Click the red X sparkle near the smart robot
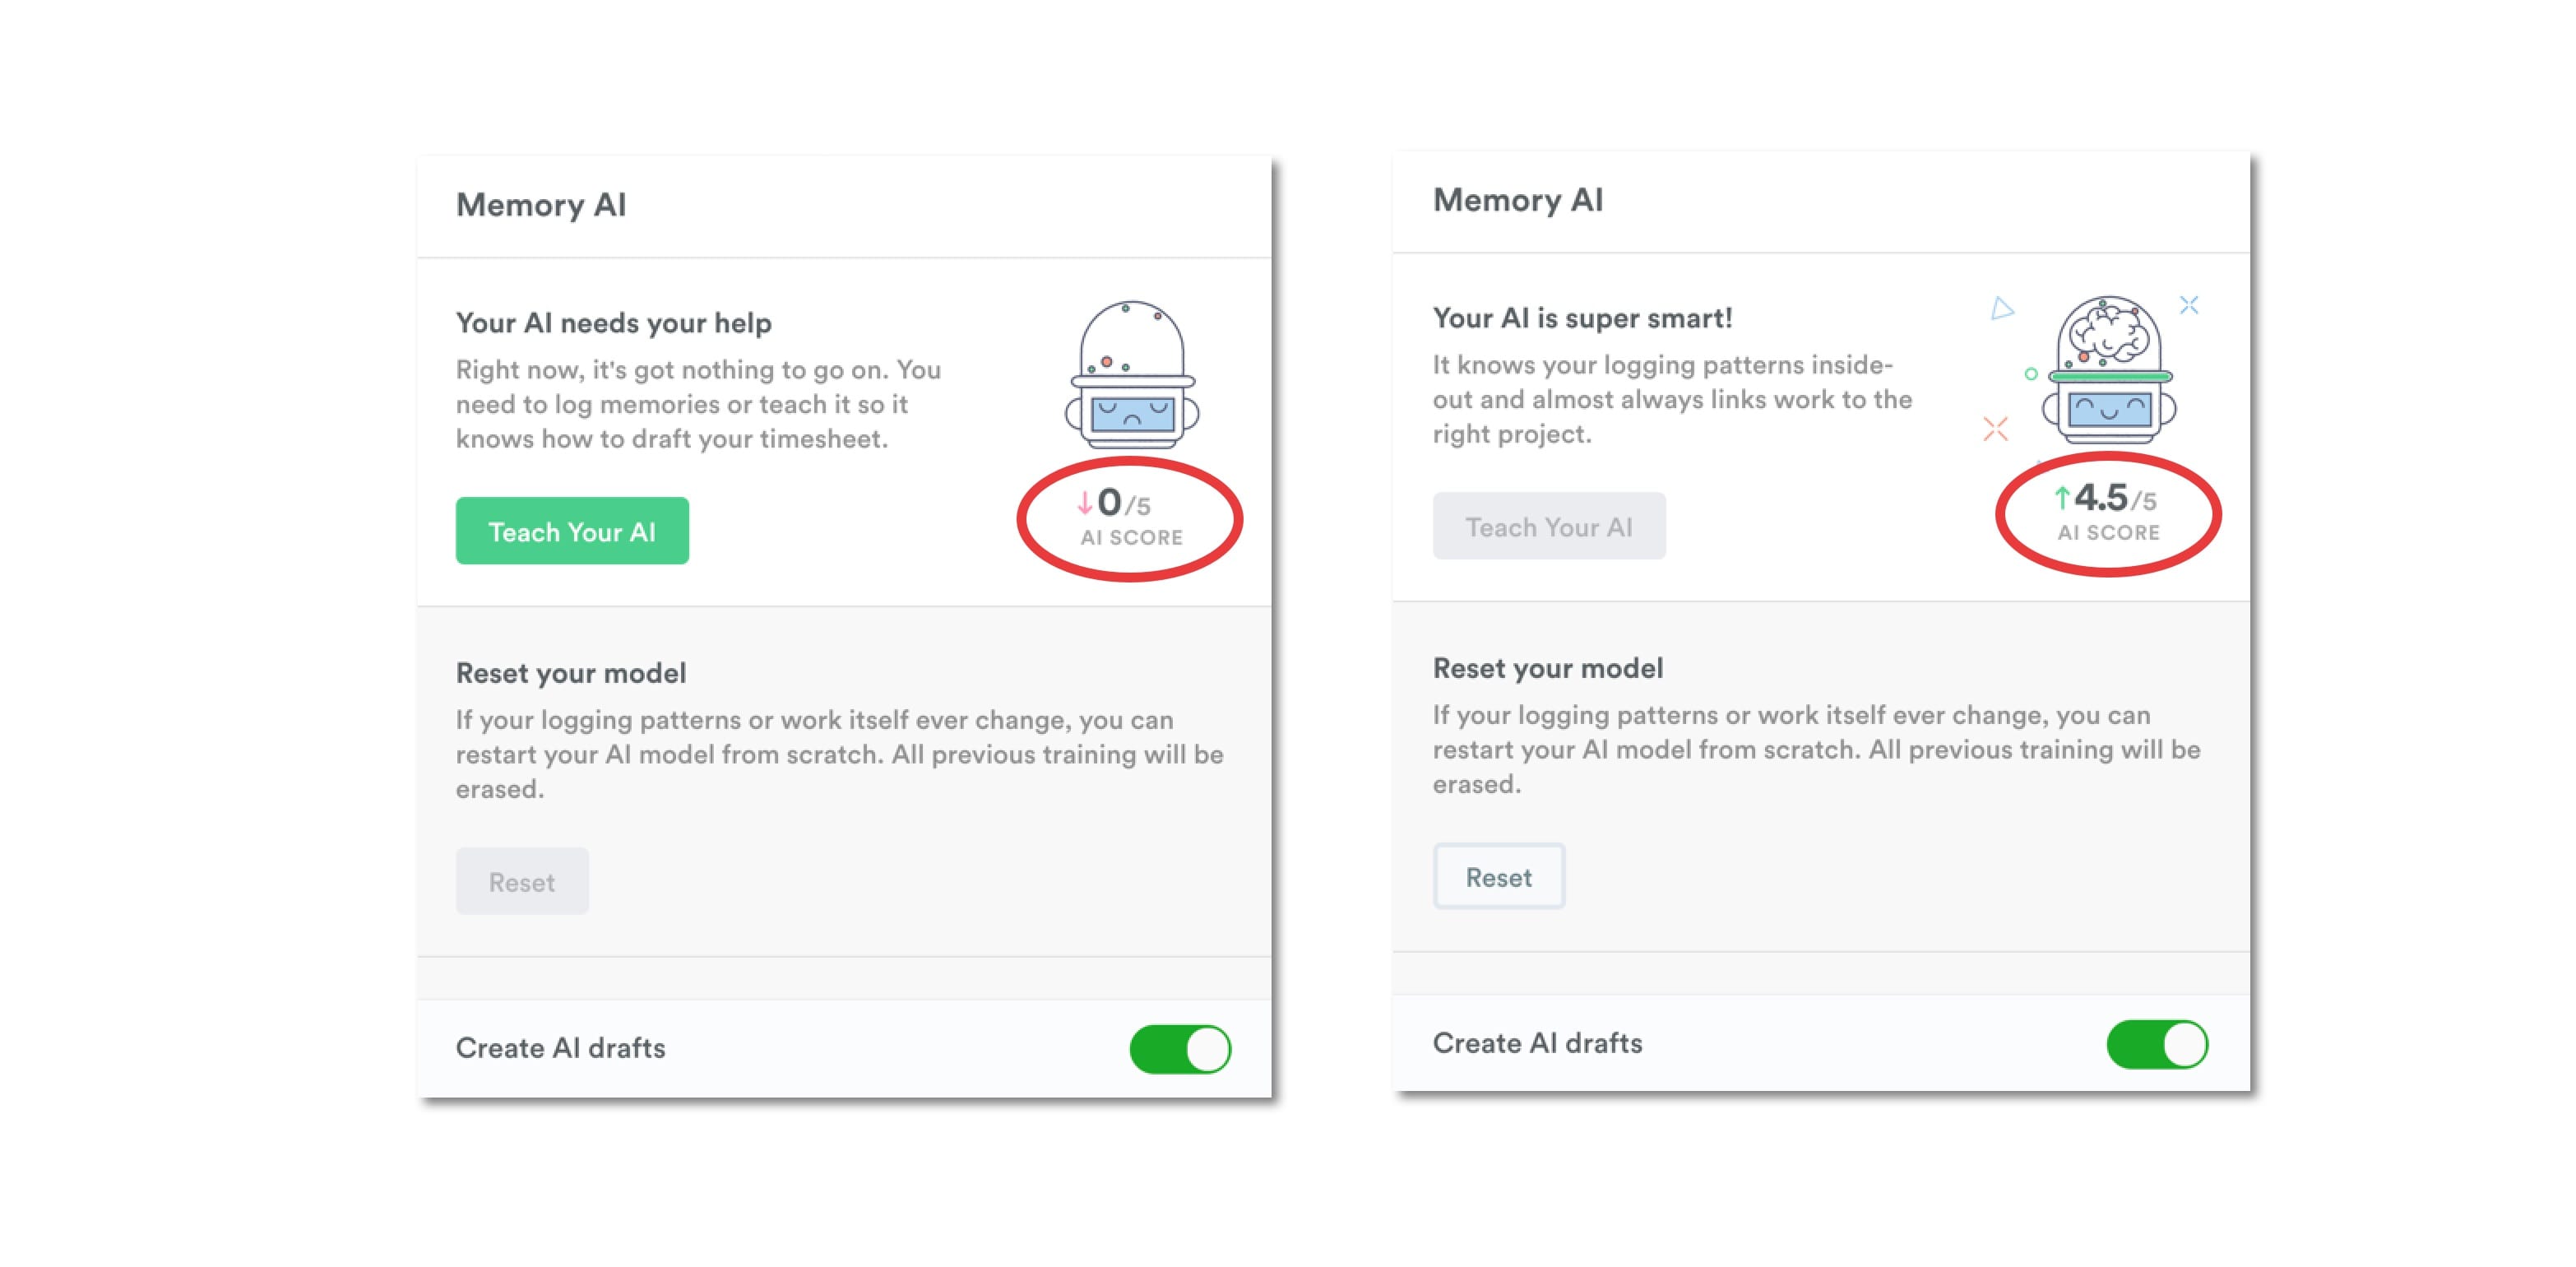The height and width of the screenshot is (1267, 2576). pyautogui.click(x=1995, y=429)
